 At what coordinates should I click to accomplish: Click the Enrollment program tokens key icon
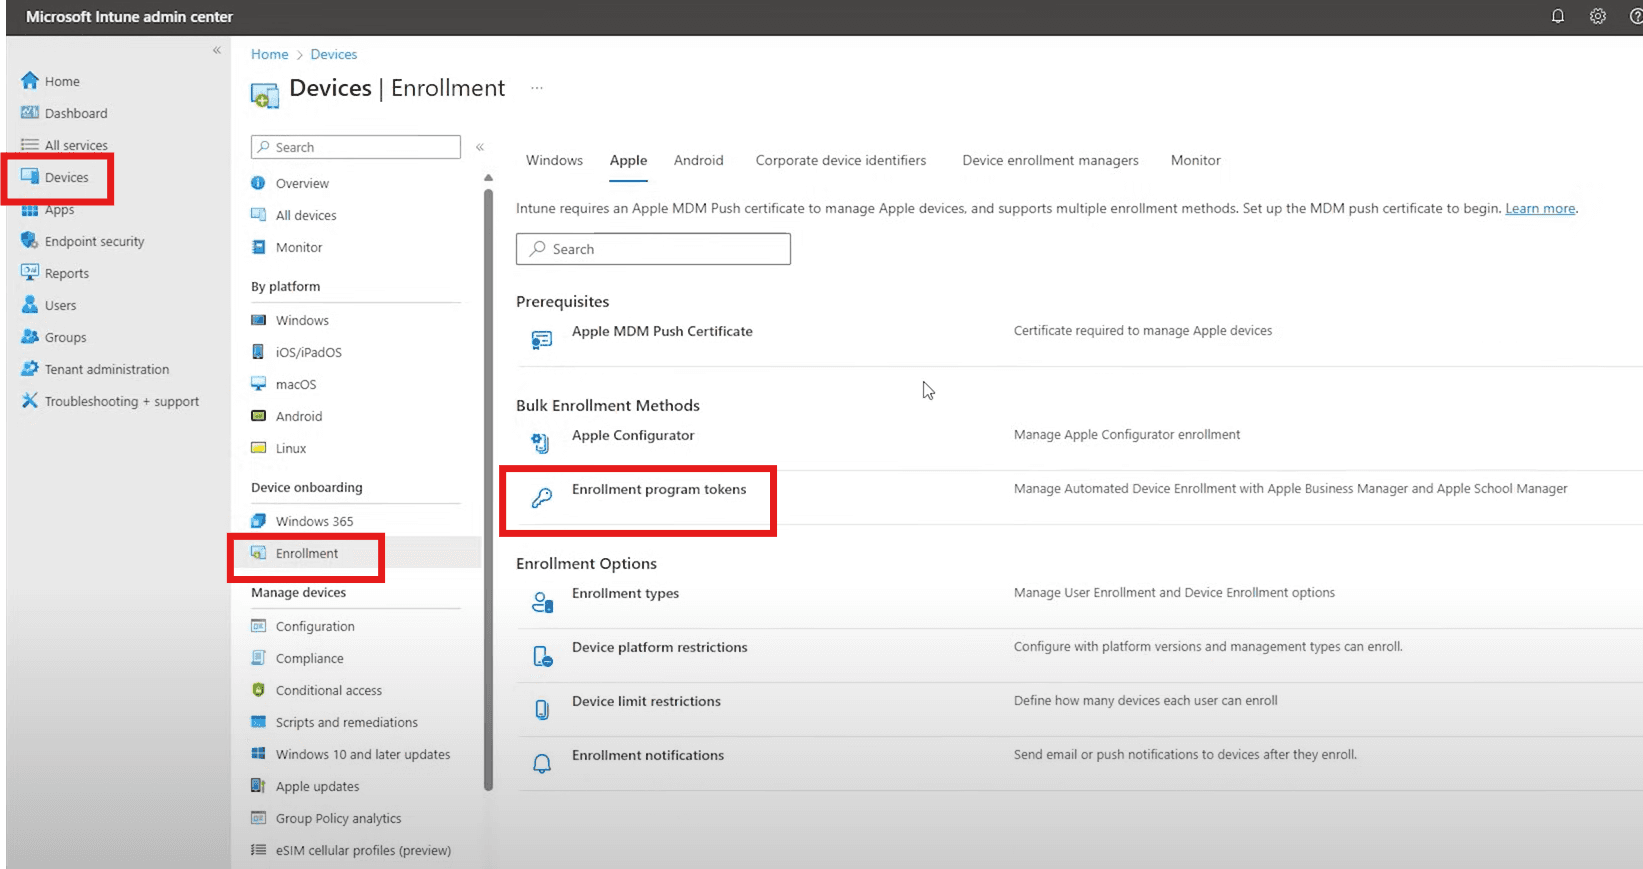541,497
